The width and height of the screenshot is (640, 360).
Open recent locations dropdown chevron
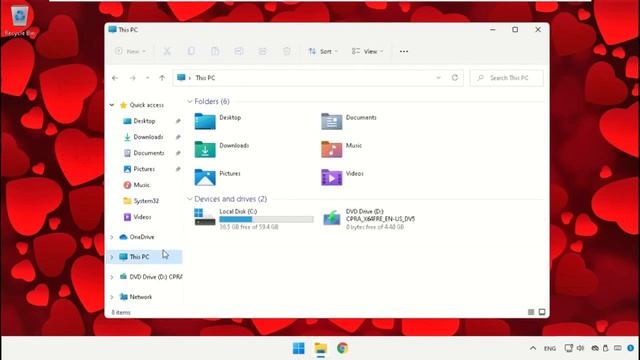point(147,78)
